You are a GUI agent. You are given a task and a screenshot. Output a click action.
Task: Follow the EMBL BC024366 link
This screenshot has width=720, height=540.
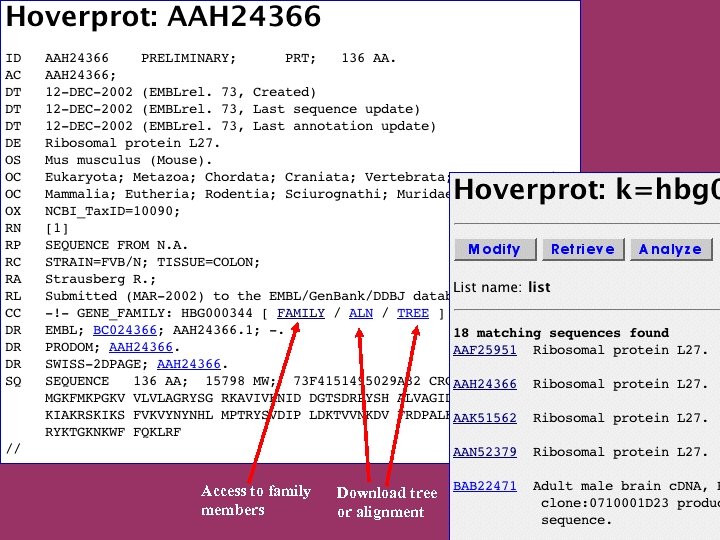tap(125, 330)
